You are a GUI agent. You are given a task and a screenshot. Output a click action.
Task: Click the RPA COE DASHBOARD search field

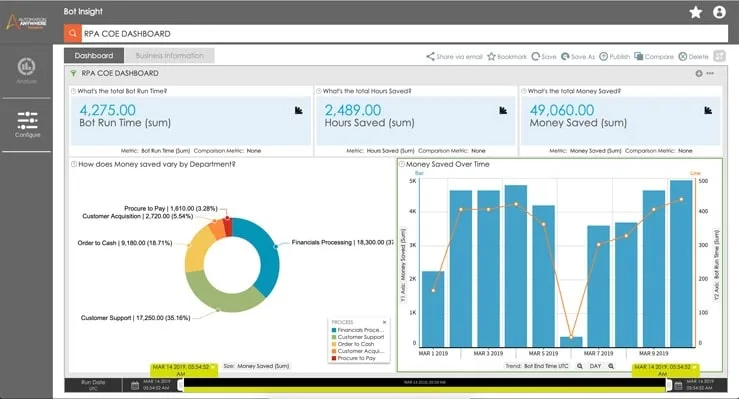[x=404, y=33]
